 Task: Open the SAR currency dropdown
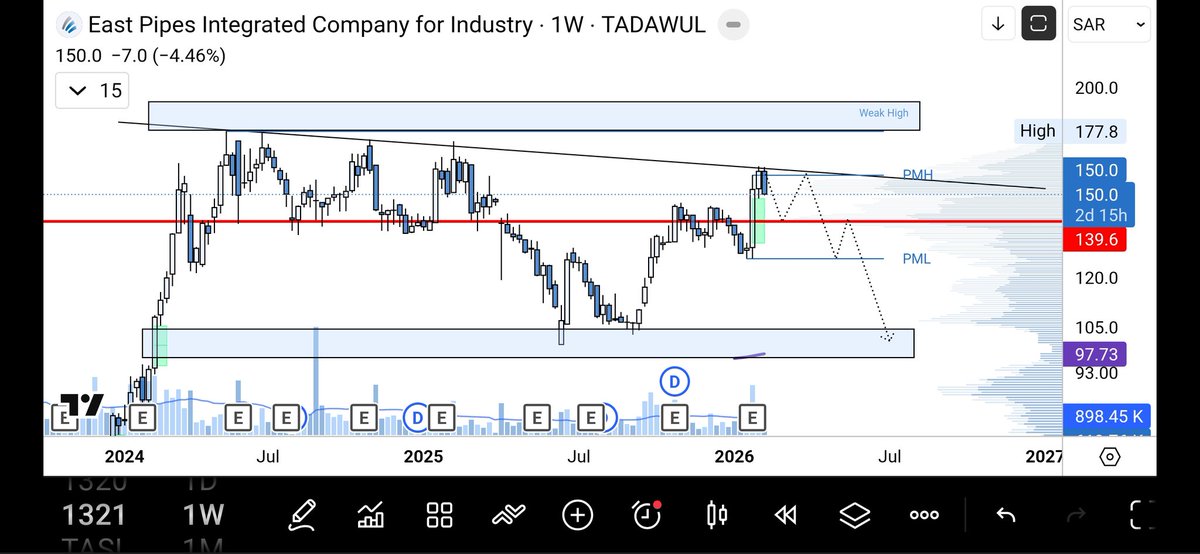(x=1109, y=24)
